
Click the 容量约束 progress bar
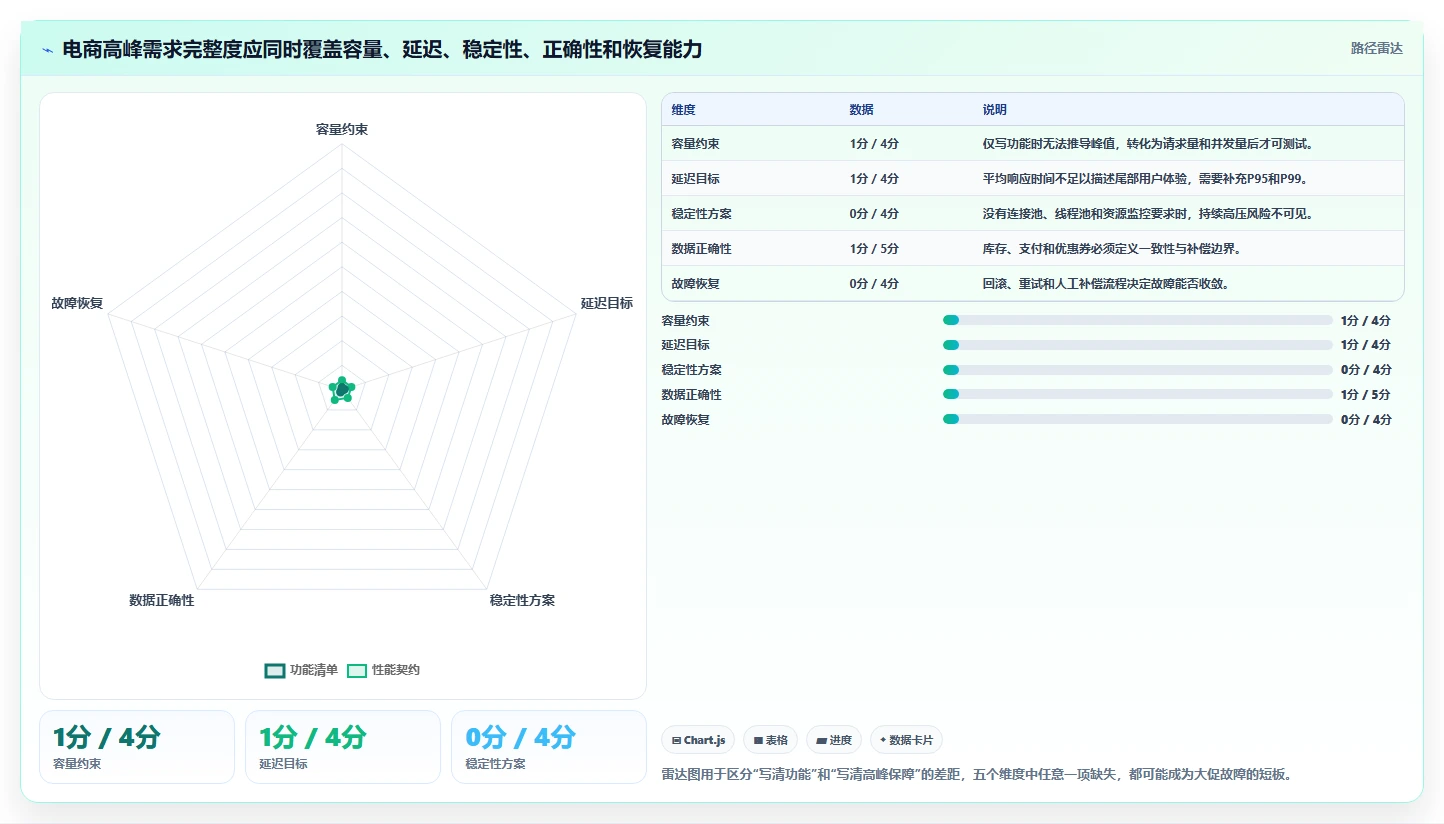[x=1137, y=320]
